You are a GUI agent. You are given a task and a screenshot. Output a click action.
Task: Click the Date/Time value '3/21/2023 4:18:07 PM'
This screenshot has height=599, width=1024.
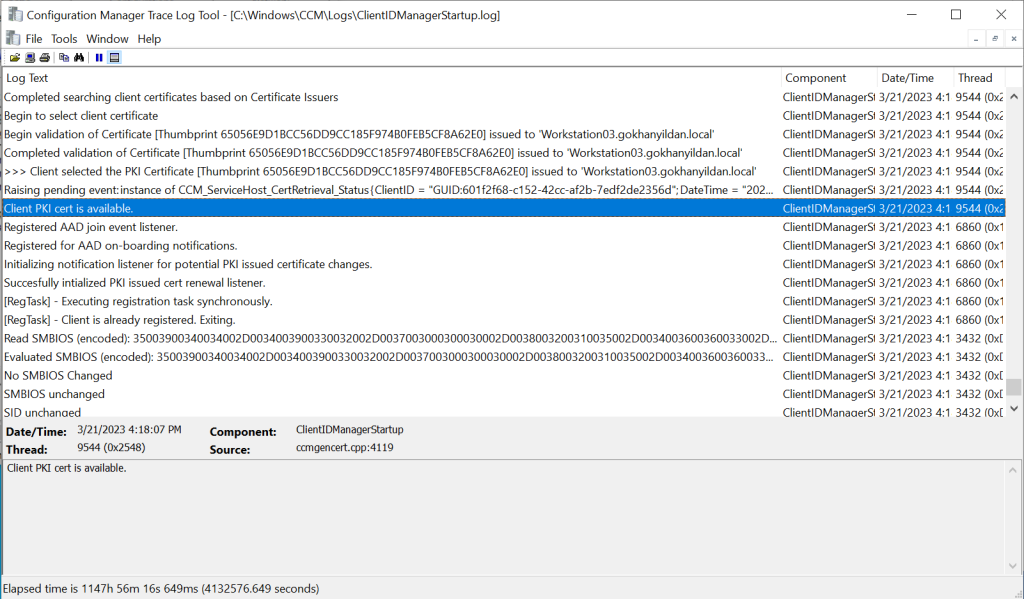coord(129,430)
